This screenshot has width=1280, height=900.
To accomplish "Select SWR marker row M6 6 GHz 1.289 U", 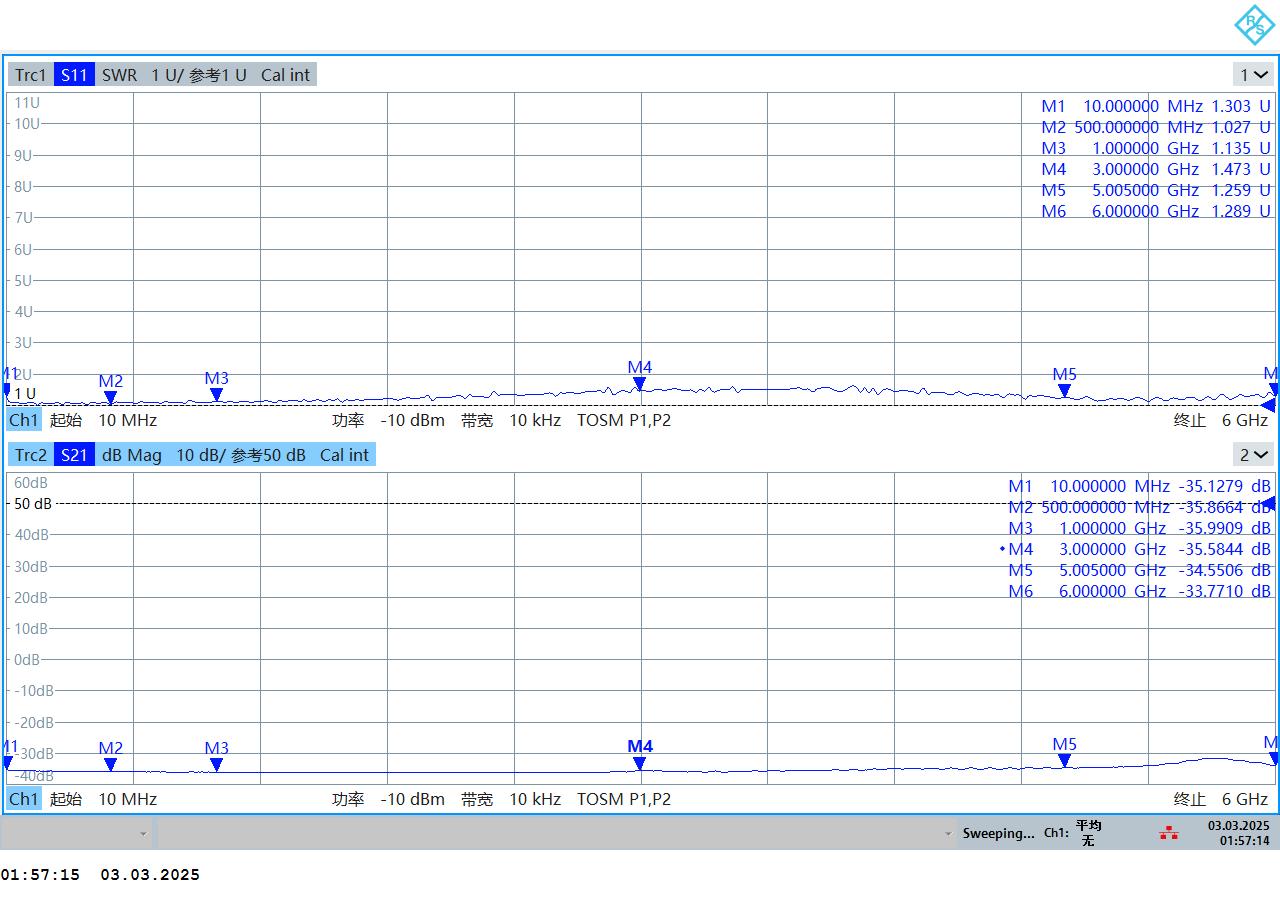I will point(1156,211).
